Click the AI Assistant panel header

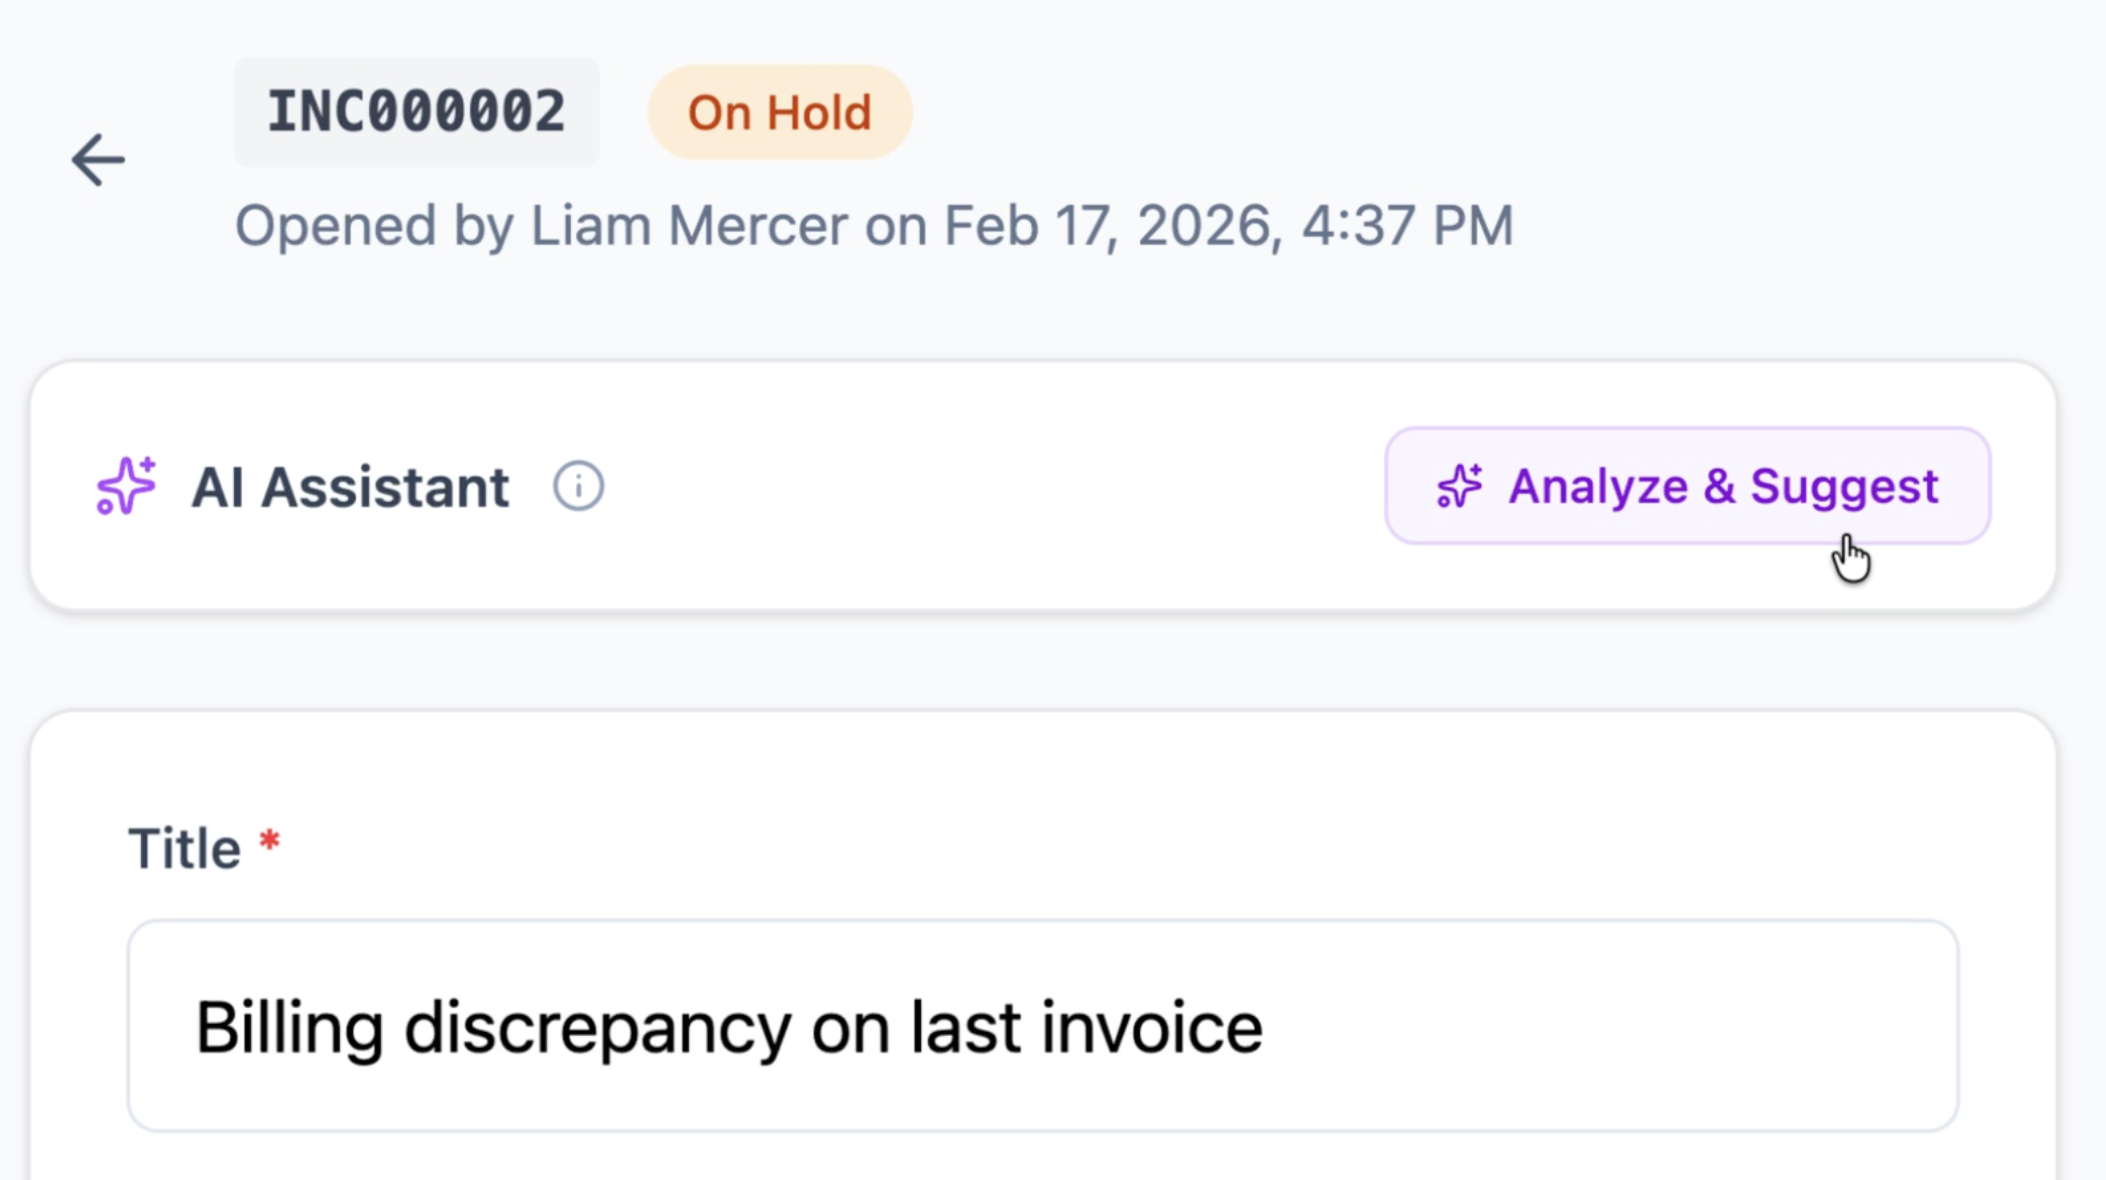(x=350, y=487)
